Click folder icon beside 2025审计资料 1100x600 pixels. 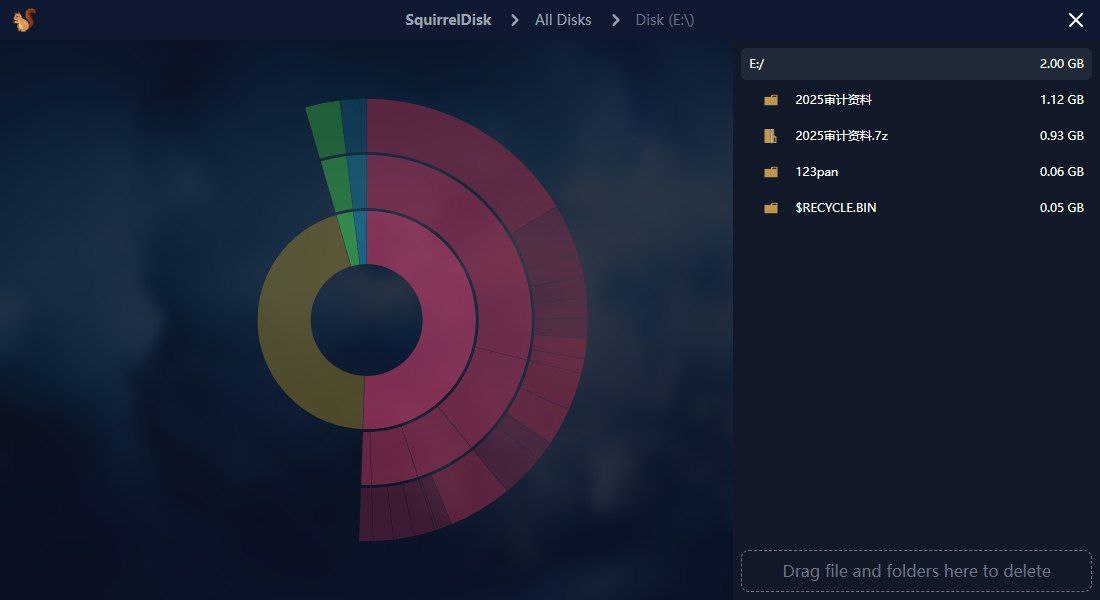pyautogui.click(x=770, y=100)
